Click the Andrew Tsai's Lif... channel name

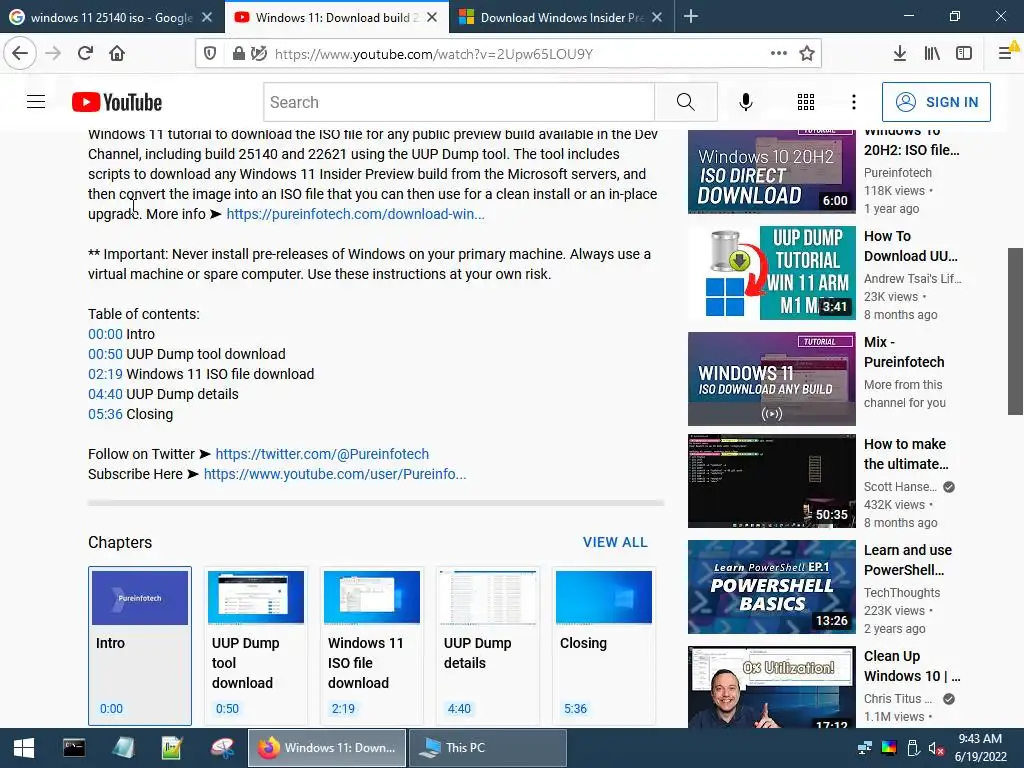912,278
